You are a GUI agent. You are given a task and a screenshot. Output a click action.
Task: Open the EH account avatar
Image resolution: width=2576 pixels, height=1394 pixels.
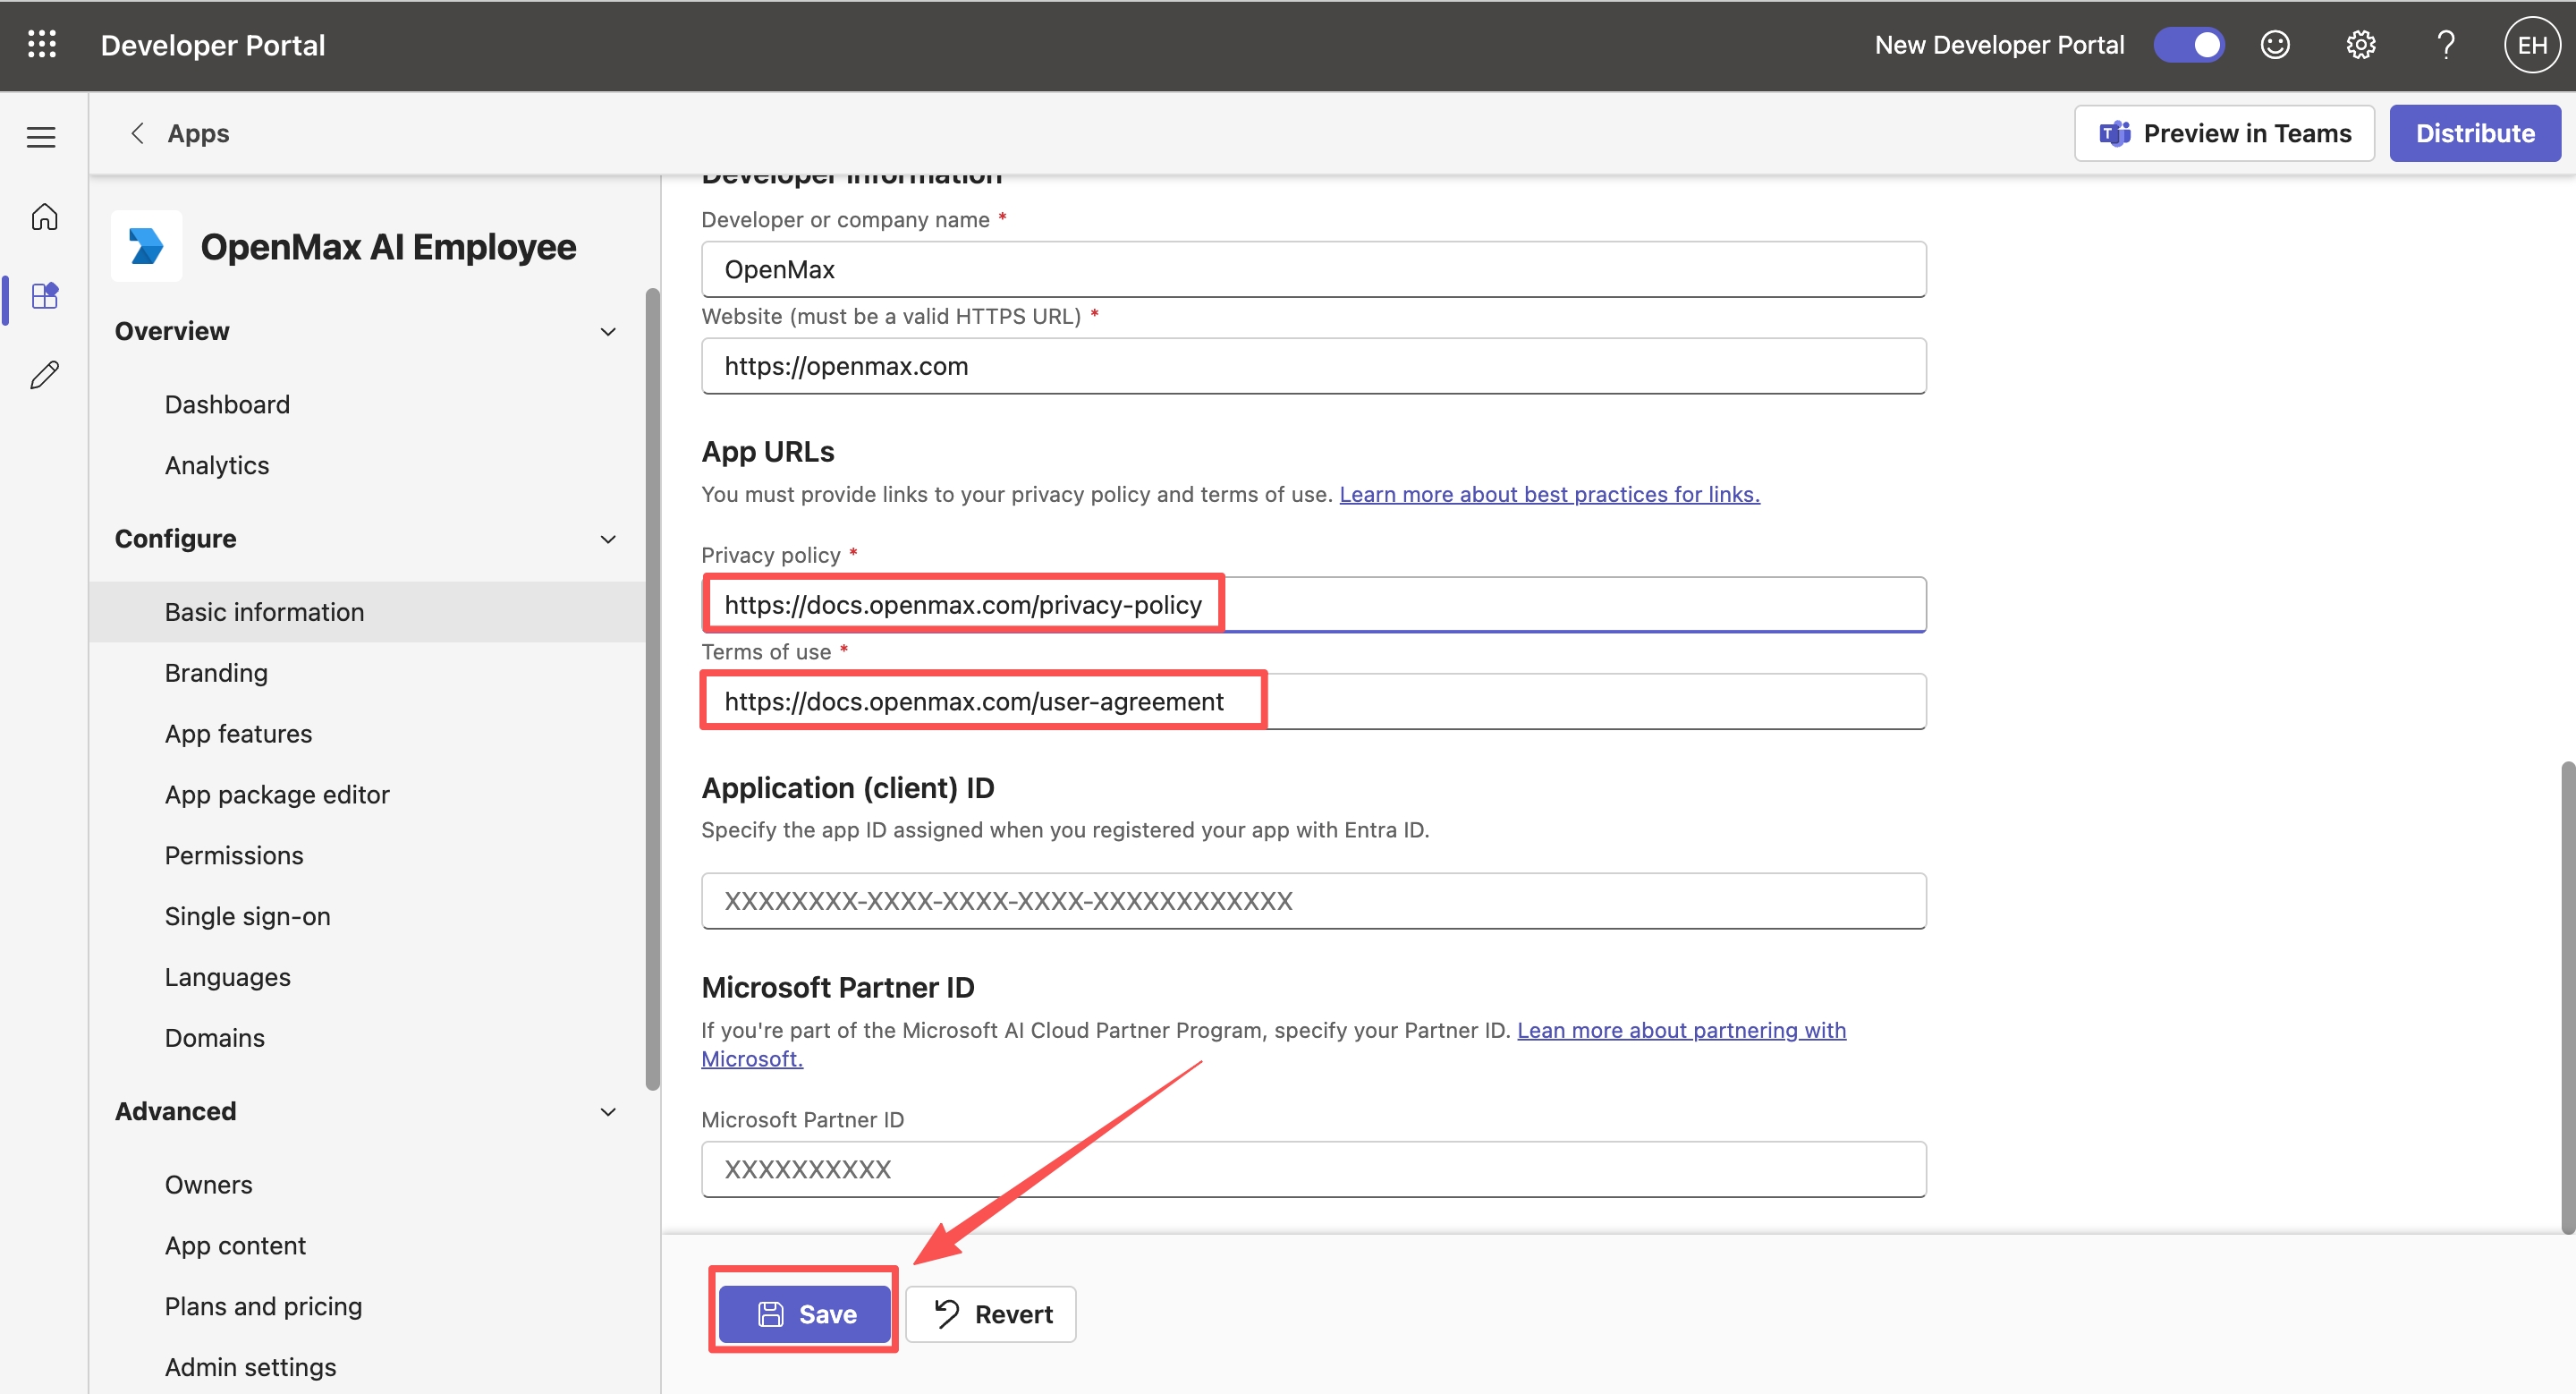[x=2532, y=45]
